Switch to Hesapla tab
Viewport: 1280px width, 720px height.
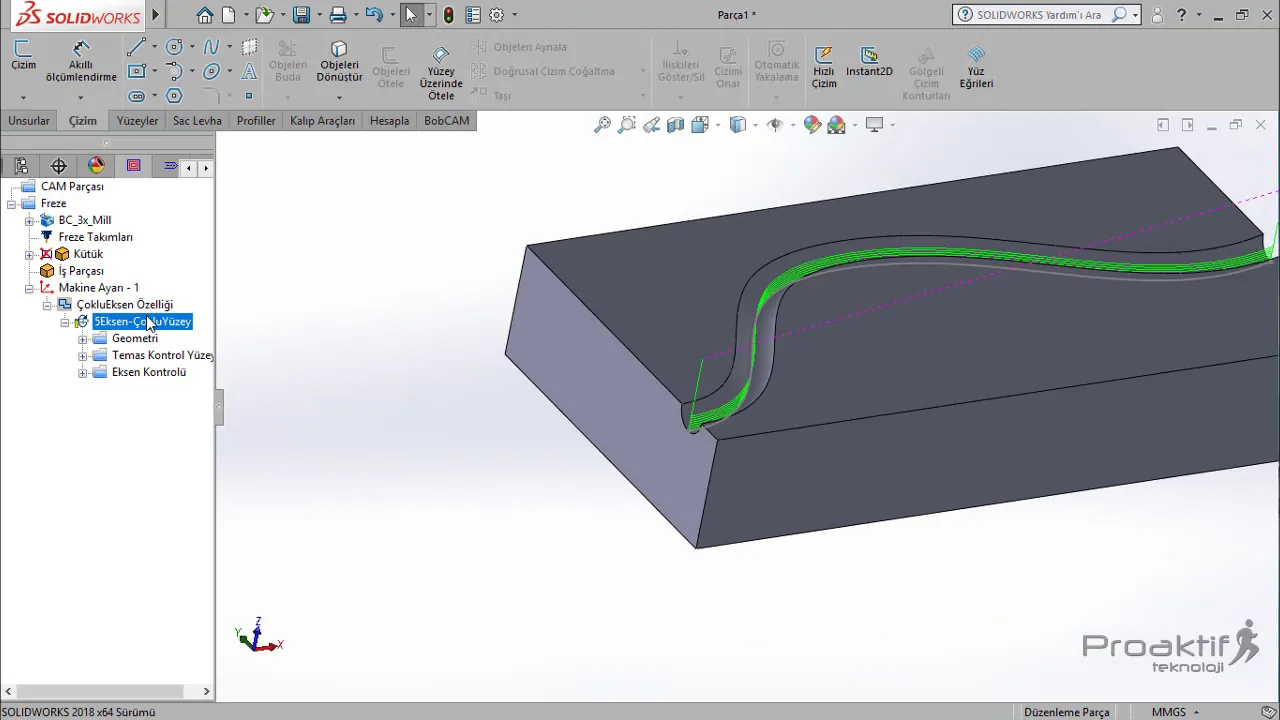coord(389,121)
